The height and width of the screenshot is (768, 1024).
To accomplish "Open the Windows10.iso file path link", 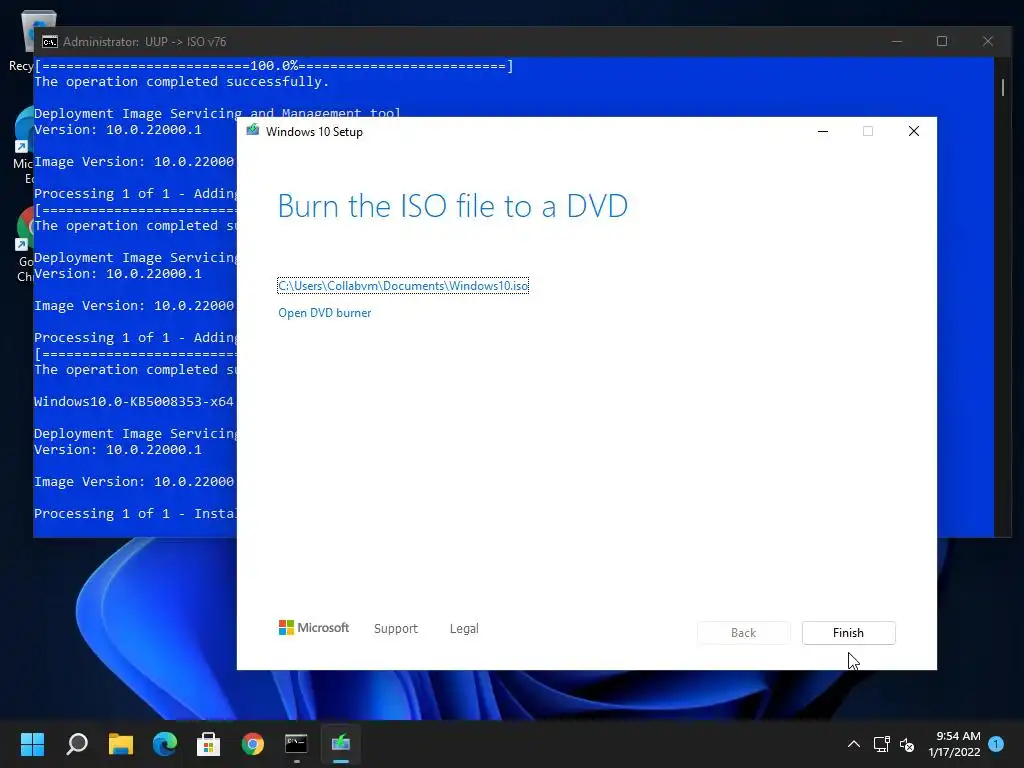I will (x=403, y=285).
